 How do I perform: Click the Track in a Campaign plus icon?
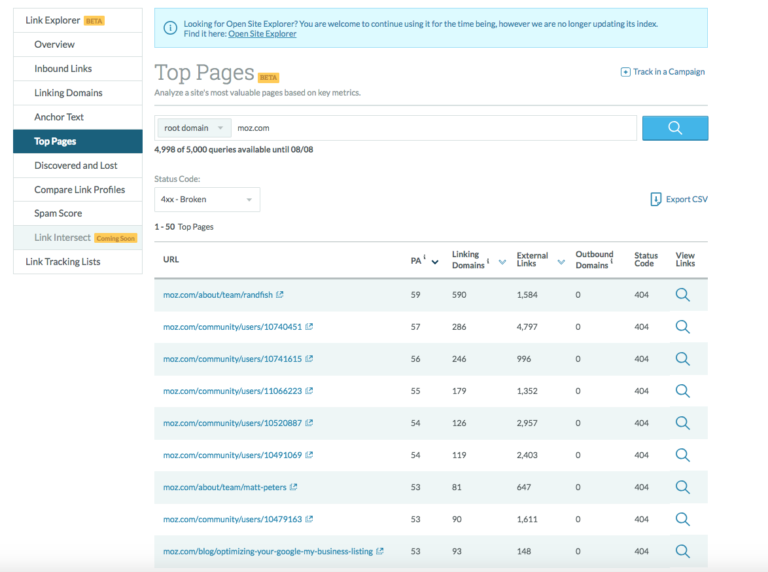click(625, 72)
